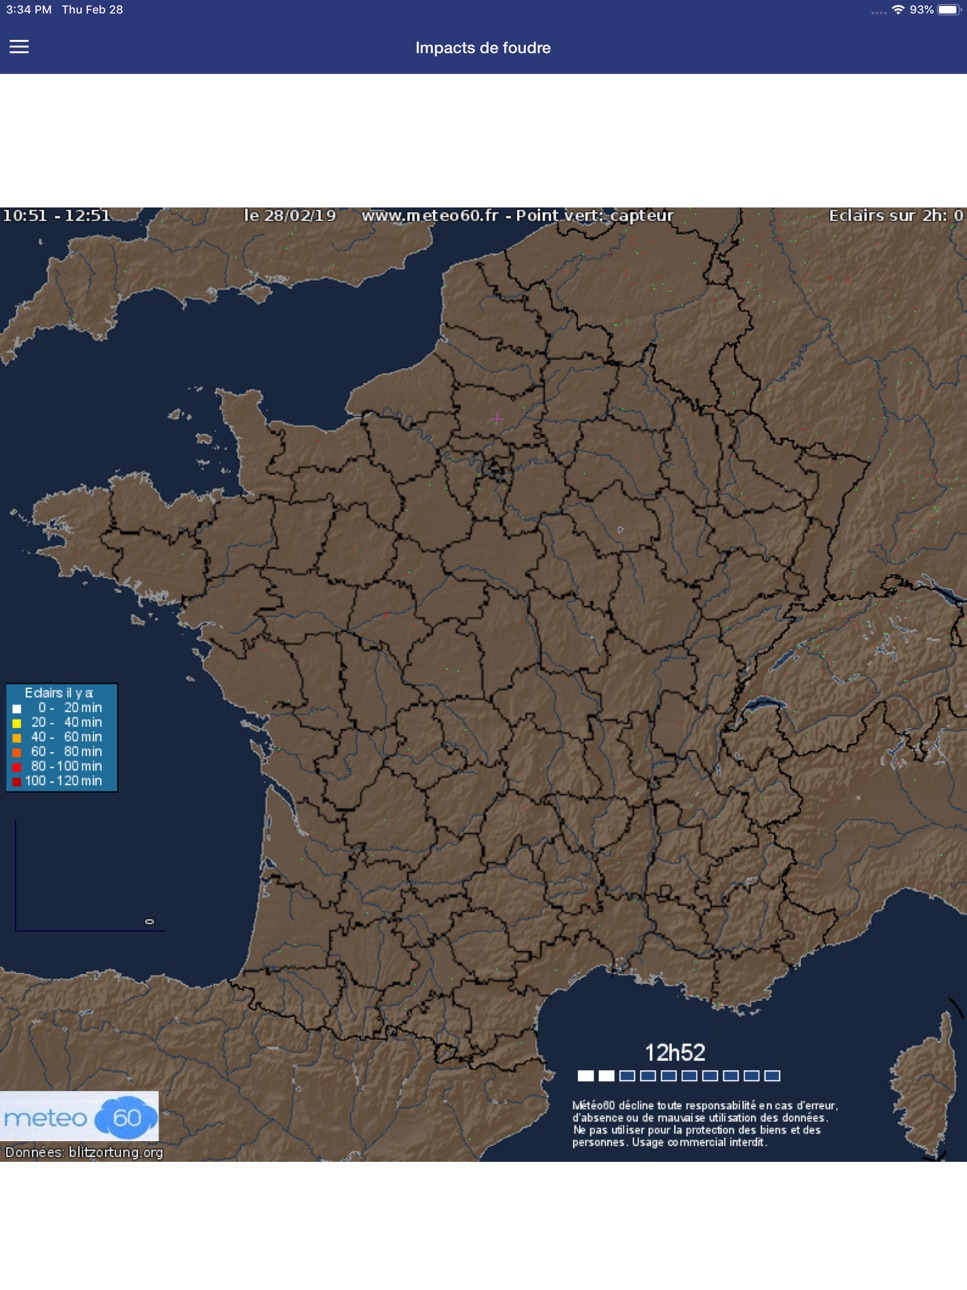The image size is (967, 1290).
Task: Click the "le 28/02/19" date label
Action: pyautogui.click(x=290, y=215)
